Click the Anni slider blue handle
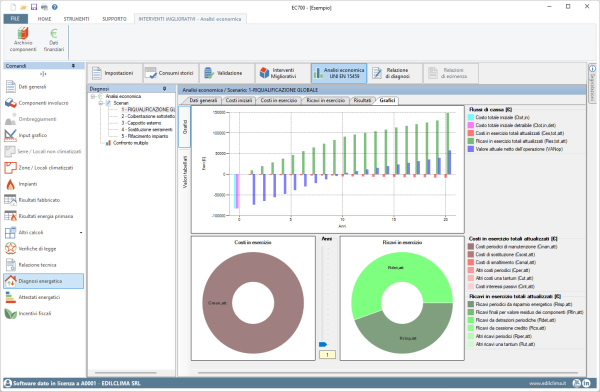600x392 pixels. (323, 344)
